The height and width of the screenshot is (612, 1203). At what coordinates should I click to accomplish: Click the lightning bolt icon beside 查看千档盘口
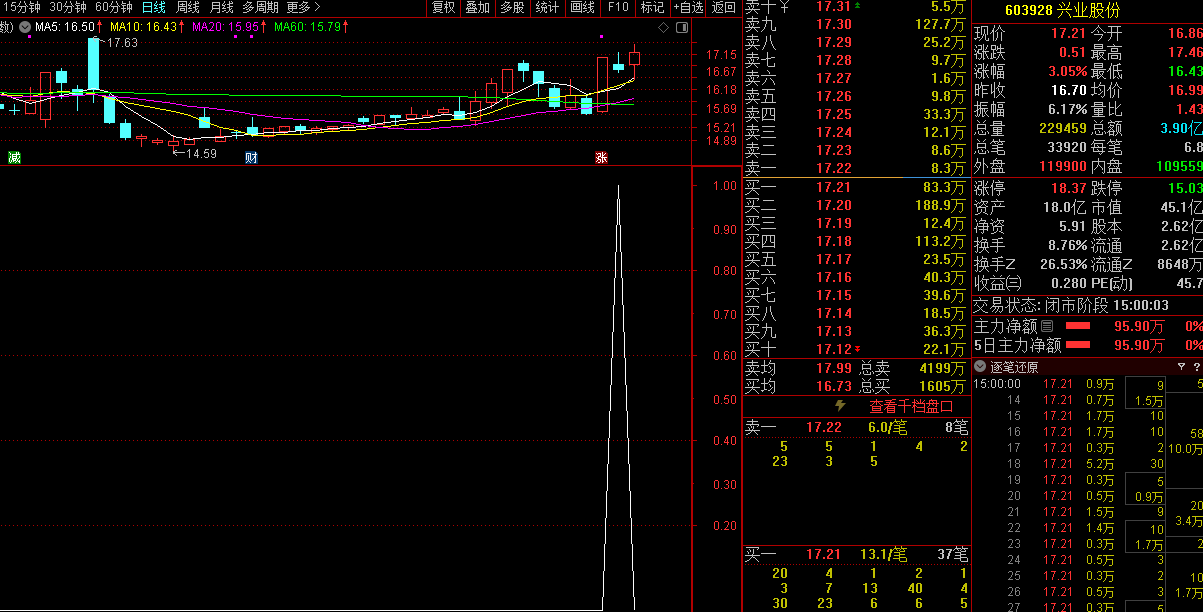pyautogui.click(x=840, y=406)
